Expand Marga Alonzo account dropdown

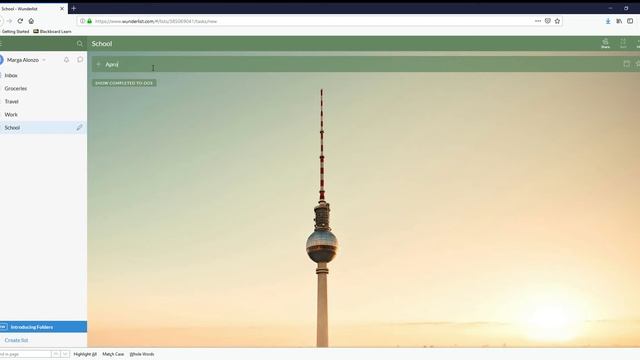(x=44, y=60)
